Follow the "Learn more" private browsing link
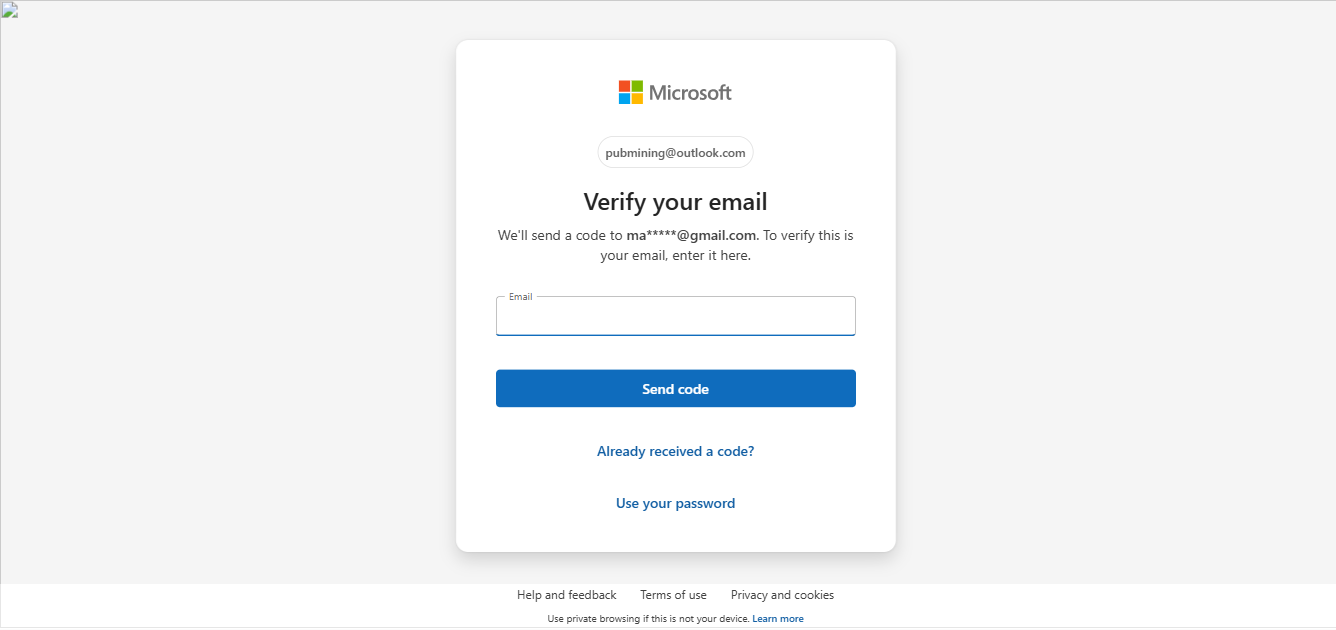The width and height of the screenshot is (1336, 630). 778,619
